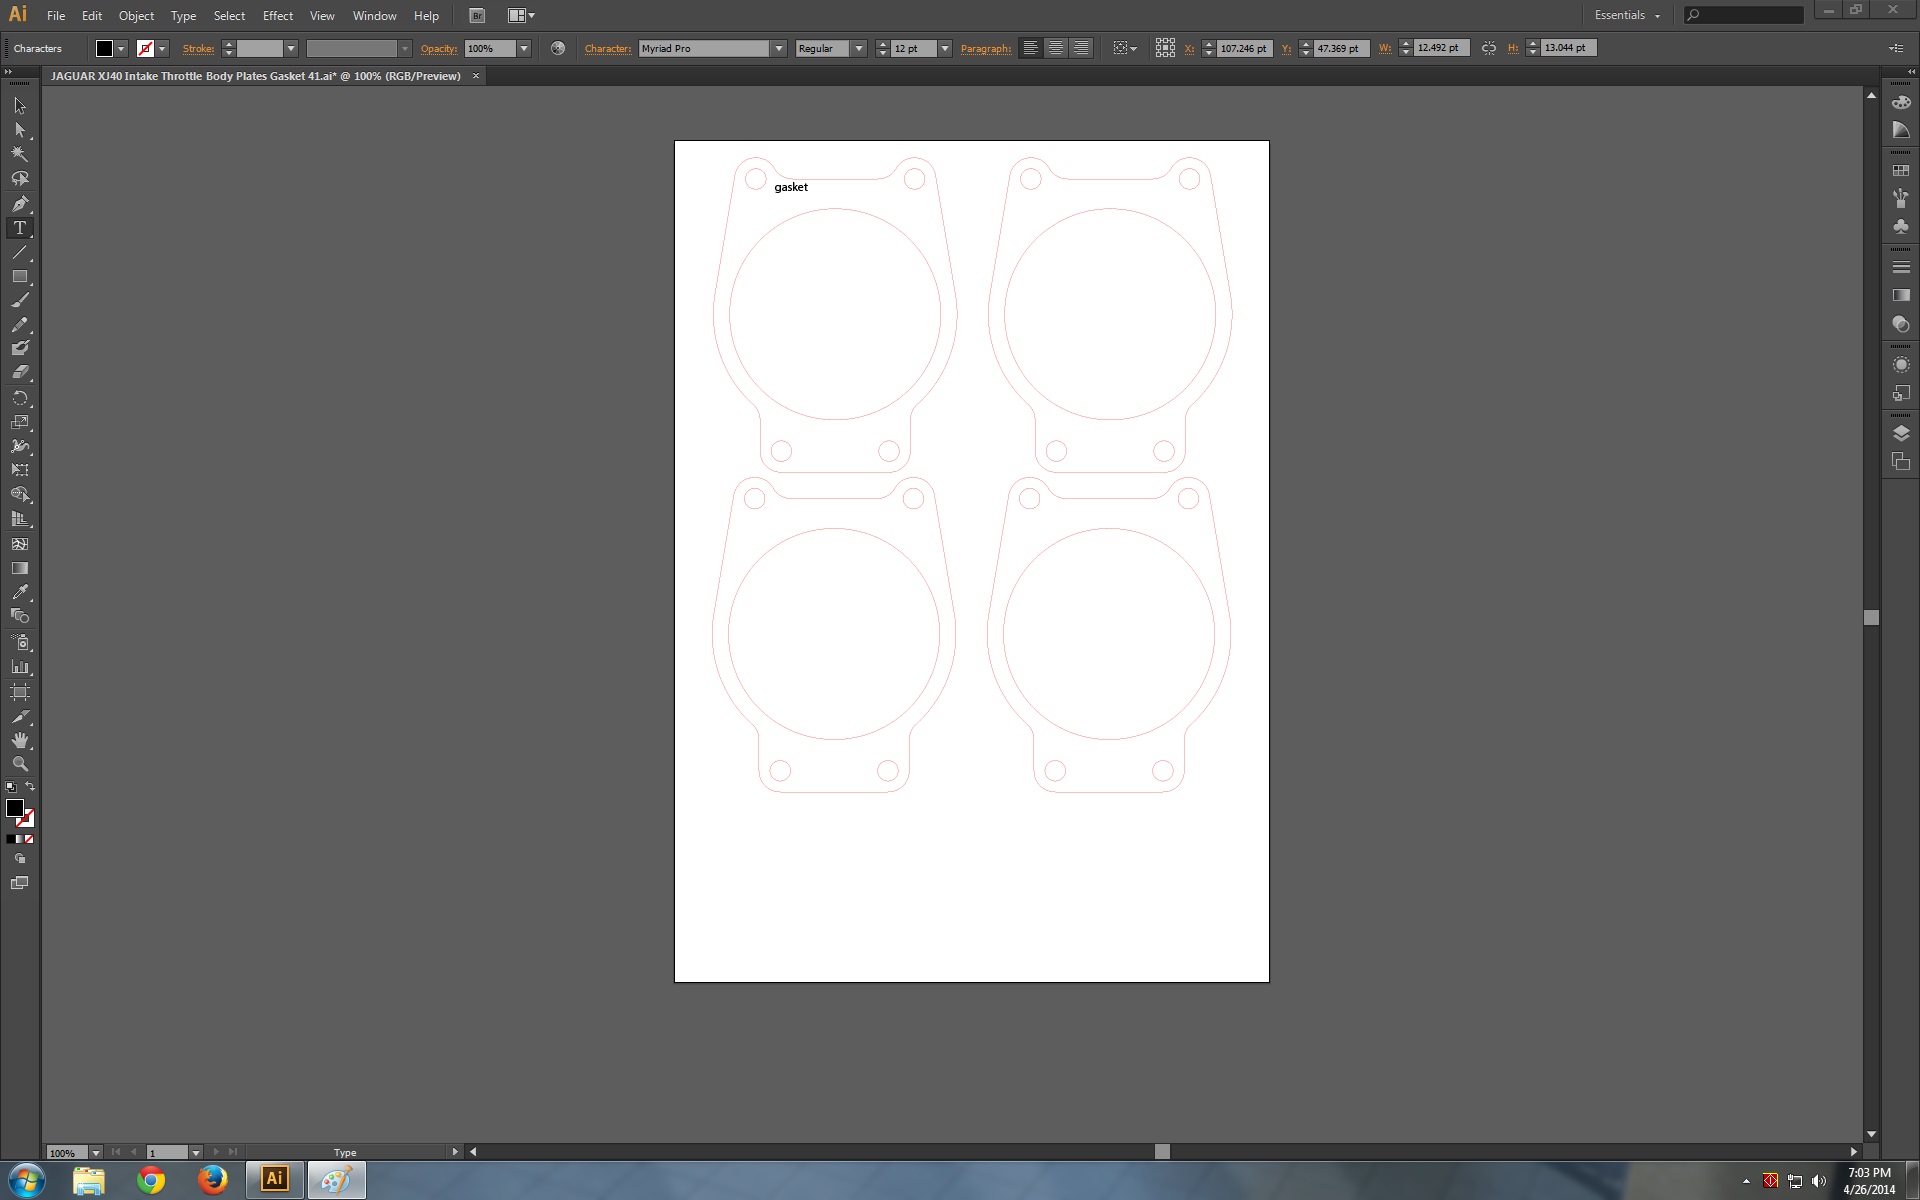Select the Line Segment tool
The image size is (1920, 1200).
pos(20,252)
